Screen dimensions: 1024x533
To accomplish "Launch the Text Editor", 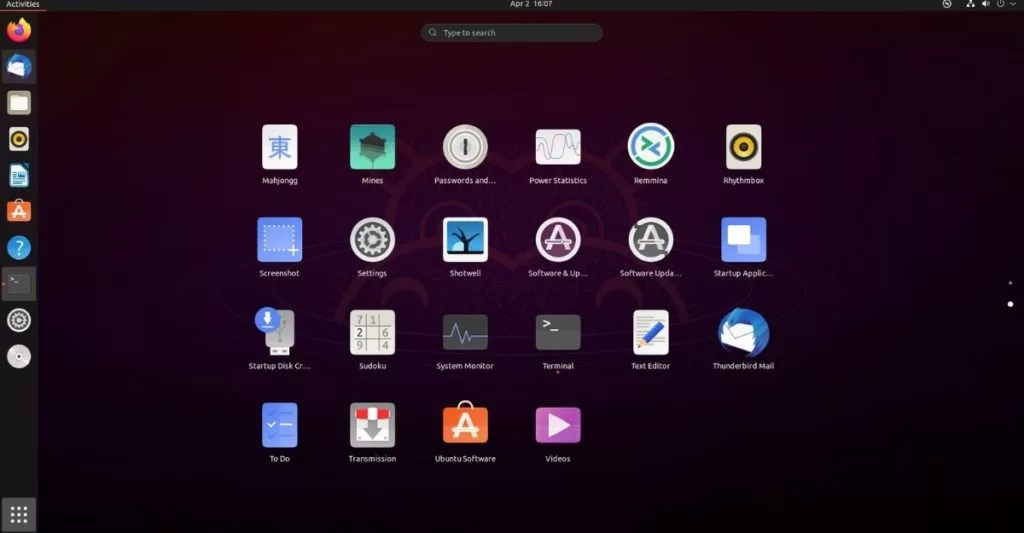I will (650, 332).
